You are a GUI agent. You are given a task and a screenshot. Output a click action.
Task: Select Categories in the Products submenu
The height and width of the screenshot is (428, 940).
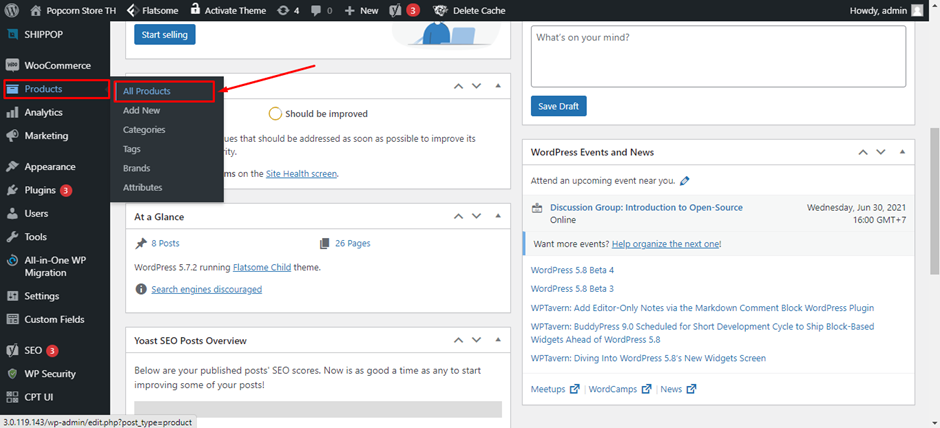(x=144, y=129)
